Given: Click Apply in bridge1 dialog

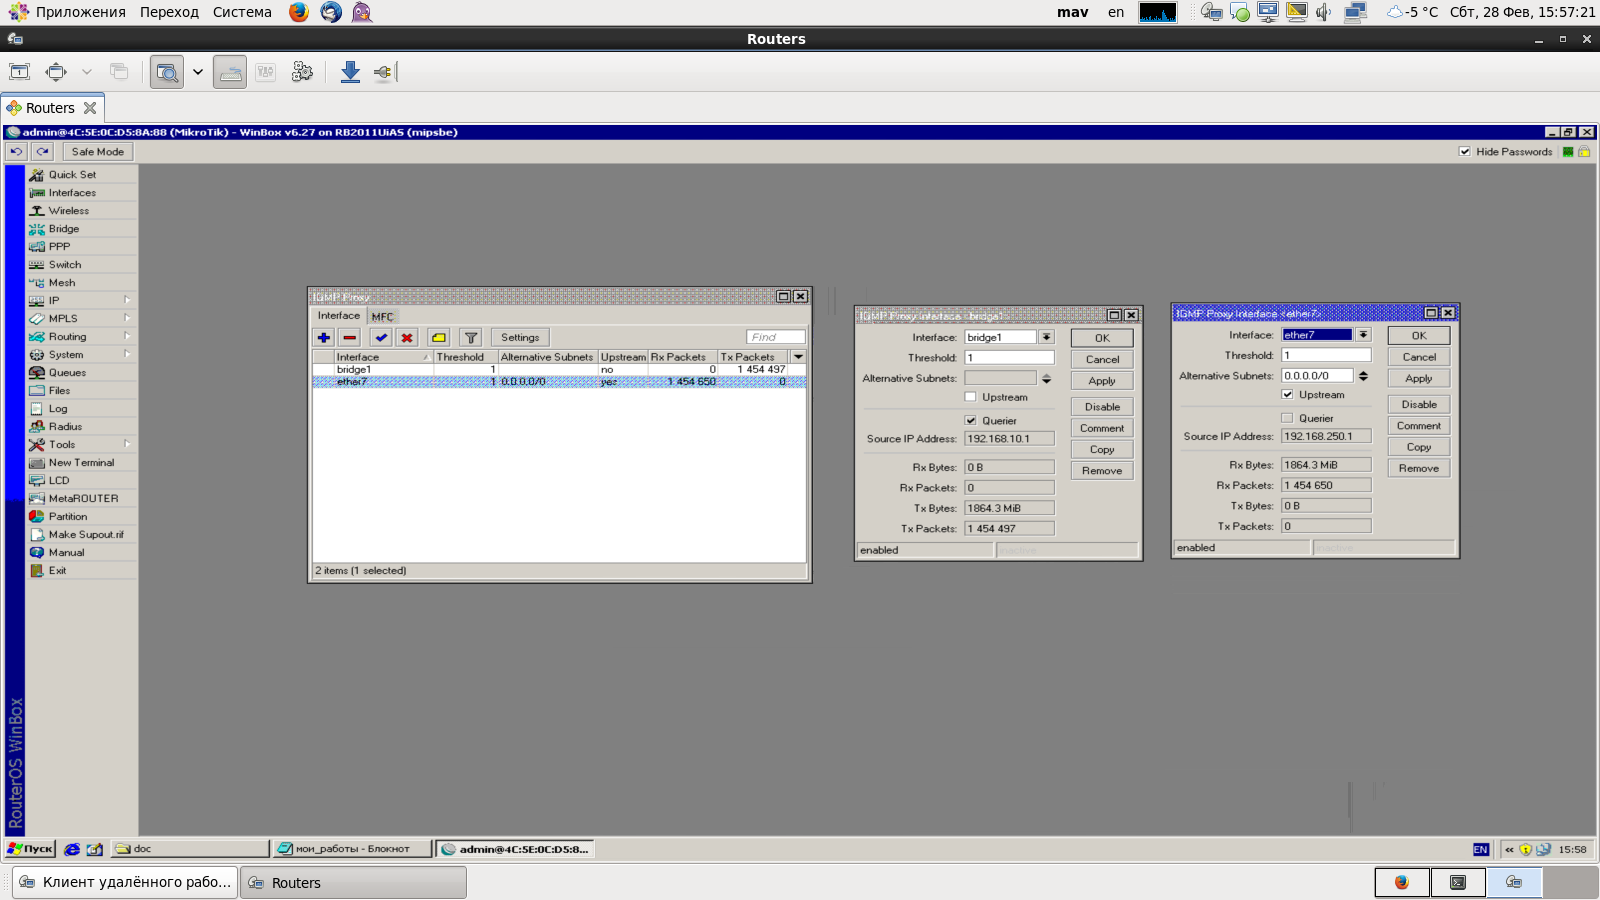Looking at the screenshot, I should pyautogui.click(x=1102, y=381).
